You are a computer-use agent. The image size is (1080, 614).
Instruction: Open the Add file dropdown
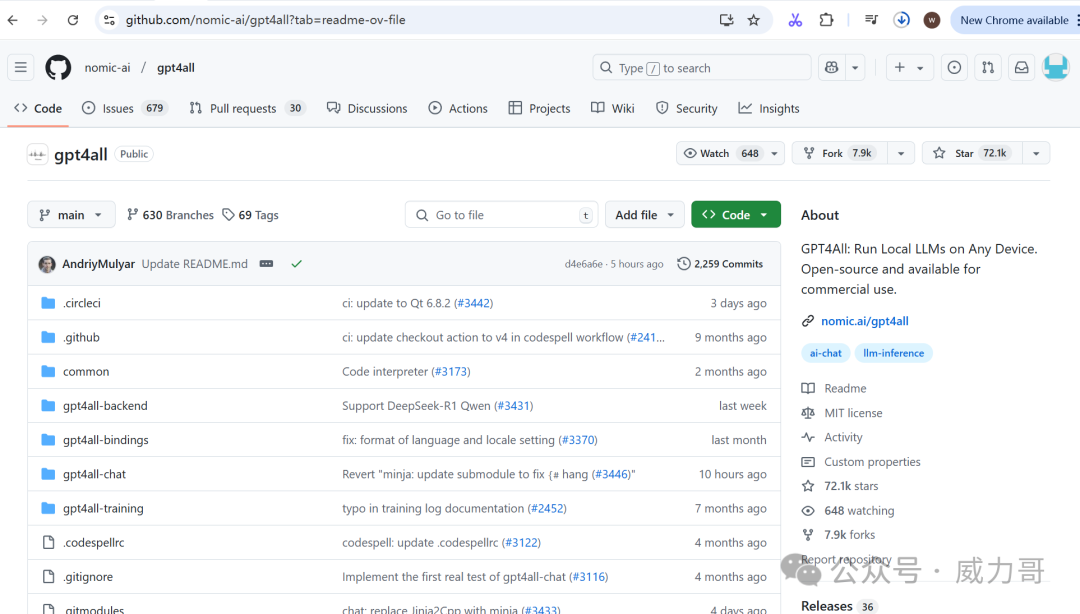[645, 215]
